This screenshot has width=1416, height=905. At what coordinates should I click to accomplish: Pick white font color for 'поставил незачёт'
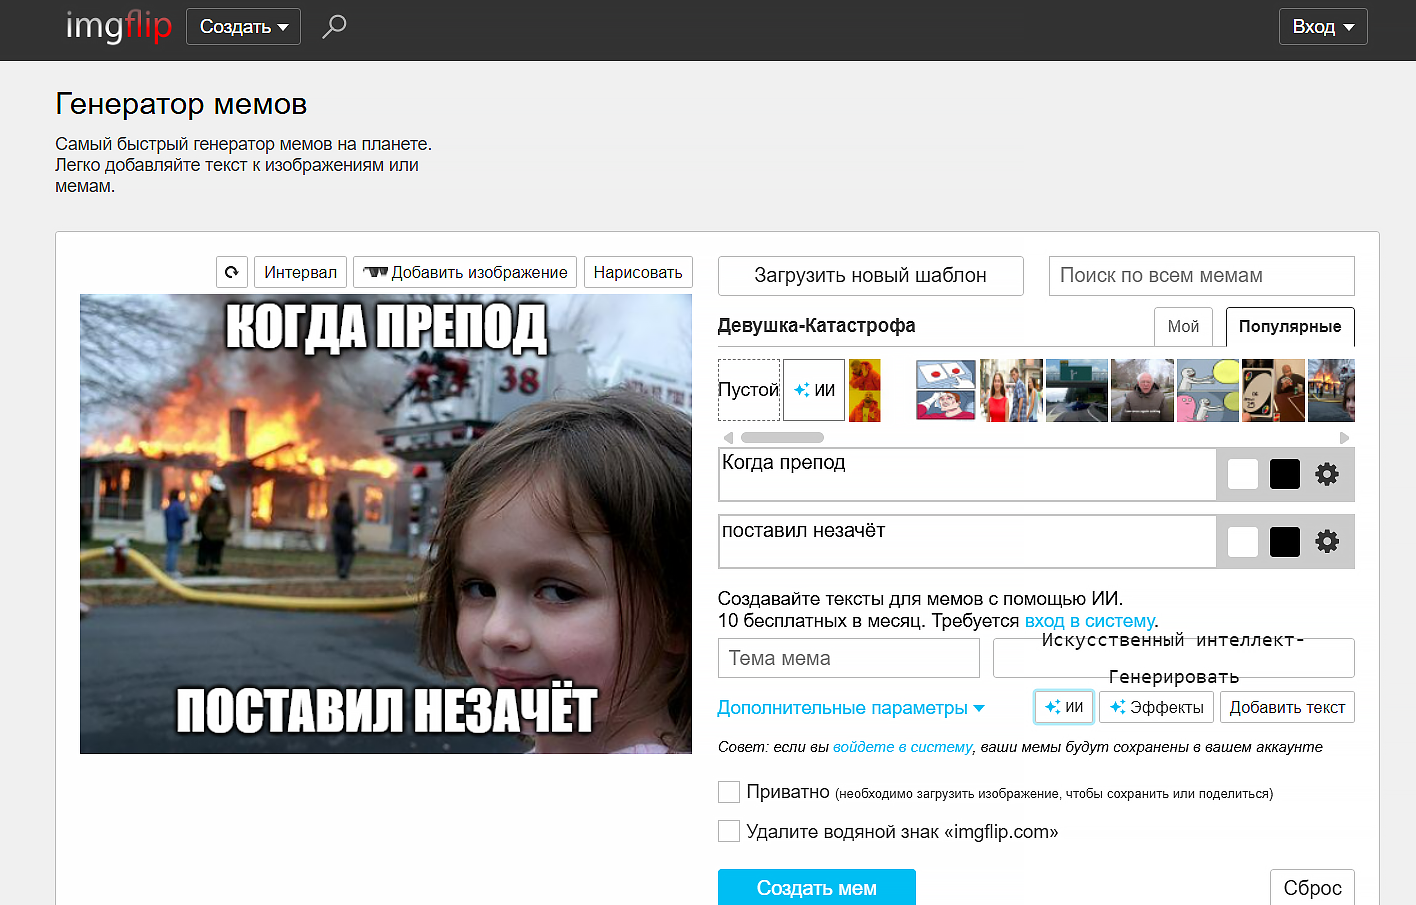click(x=1243, y=542)
